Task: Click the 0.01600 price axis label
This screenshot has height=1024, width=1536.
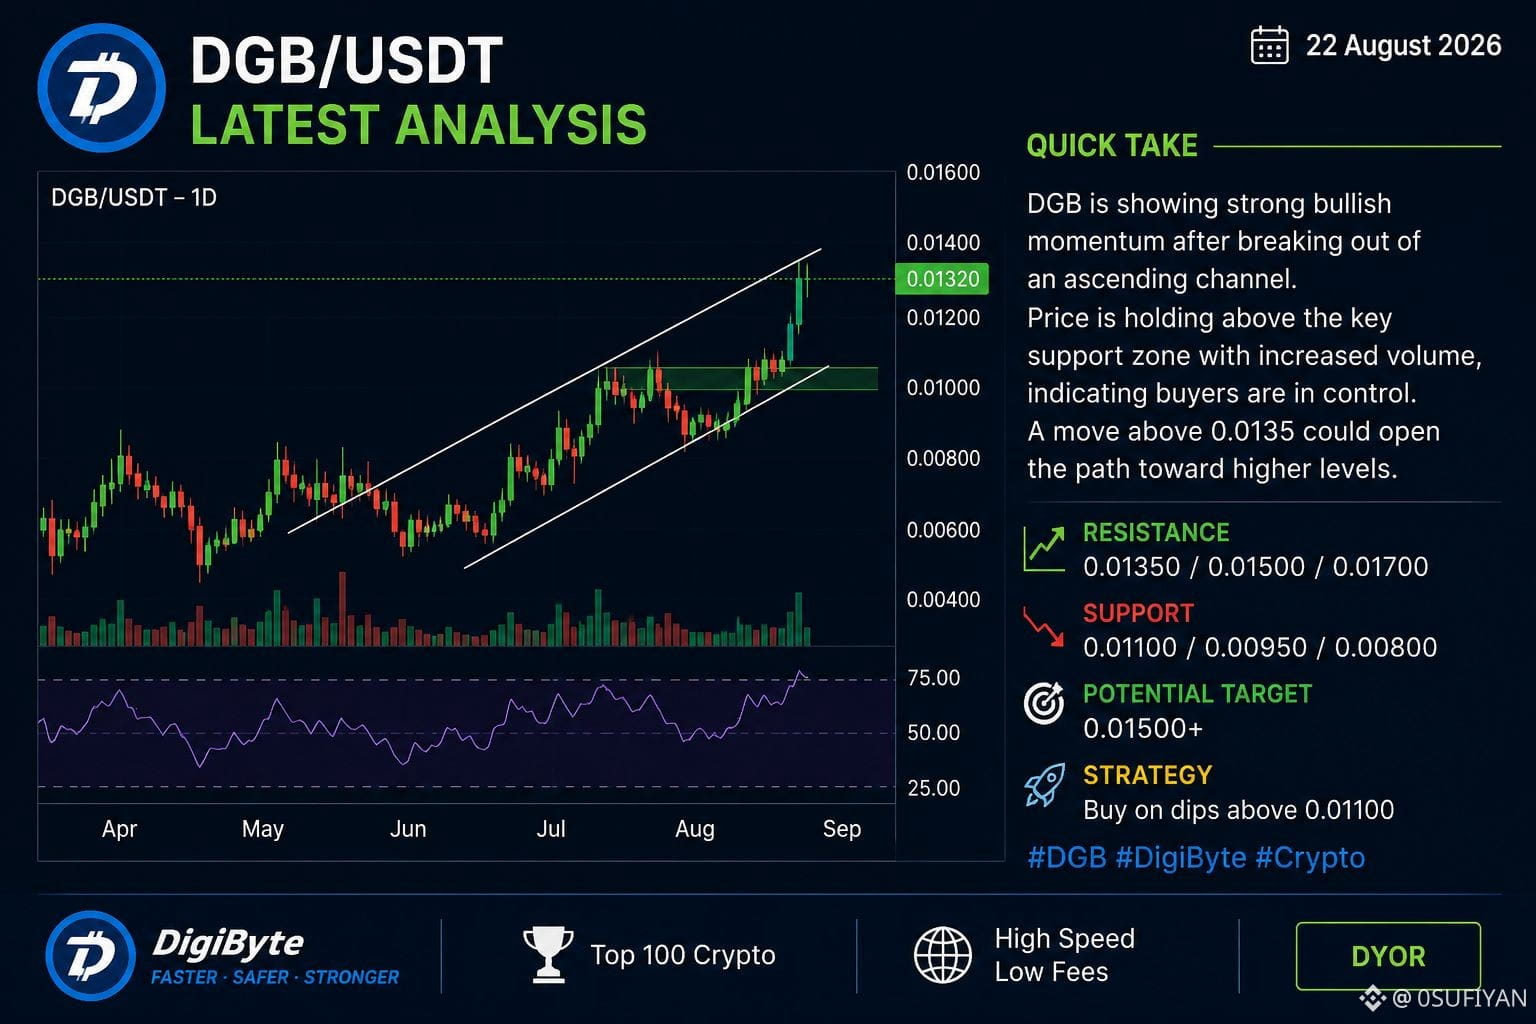Action: (943, 173)
